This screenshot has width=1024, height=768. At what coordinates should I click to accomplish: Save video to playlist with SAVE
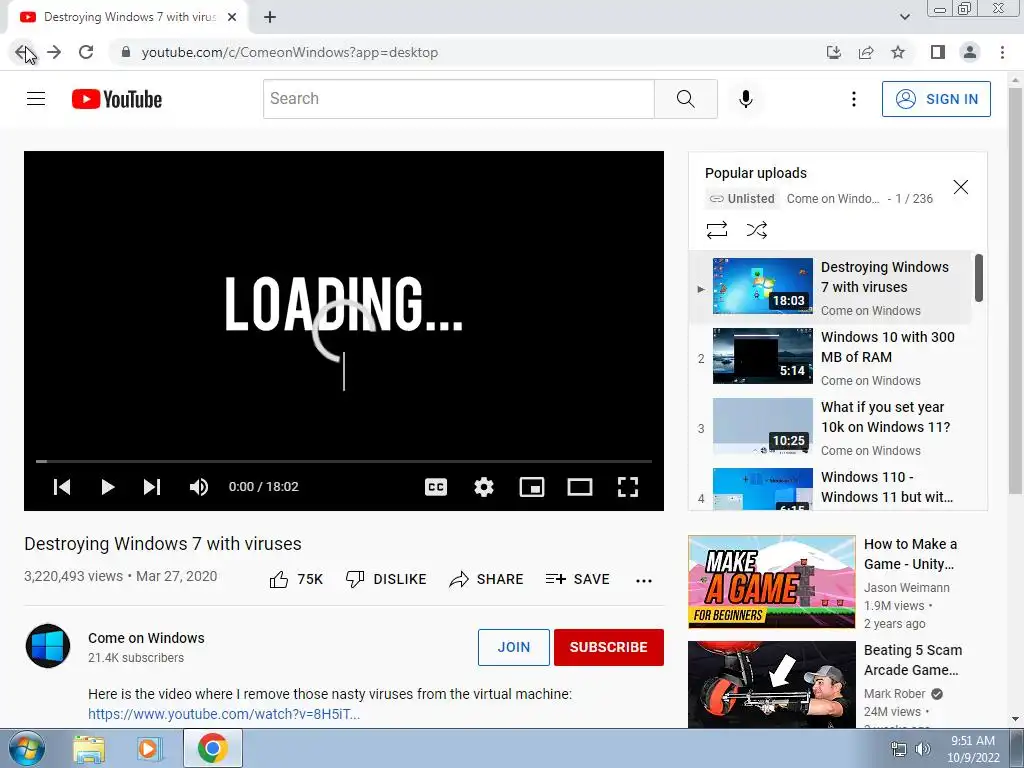click(x=577, y=579)
